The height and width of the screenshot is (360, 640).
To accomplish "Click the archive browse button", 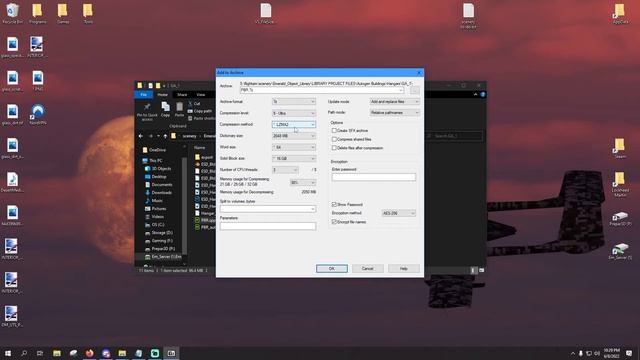I will (x=415, y=90).
